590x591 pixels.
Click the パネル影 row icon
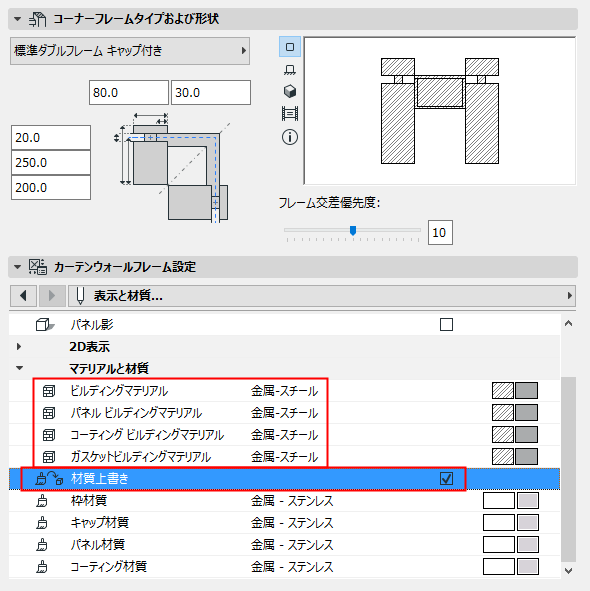point(45,325)
